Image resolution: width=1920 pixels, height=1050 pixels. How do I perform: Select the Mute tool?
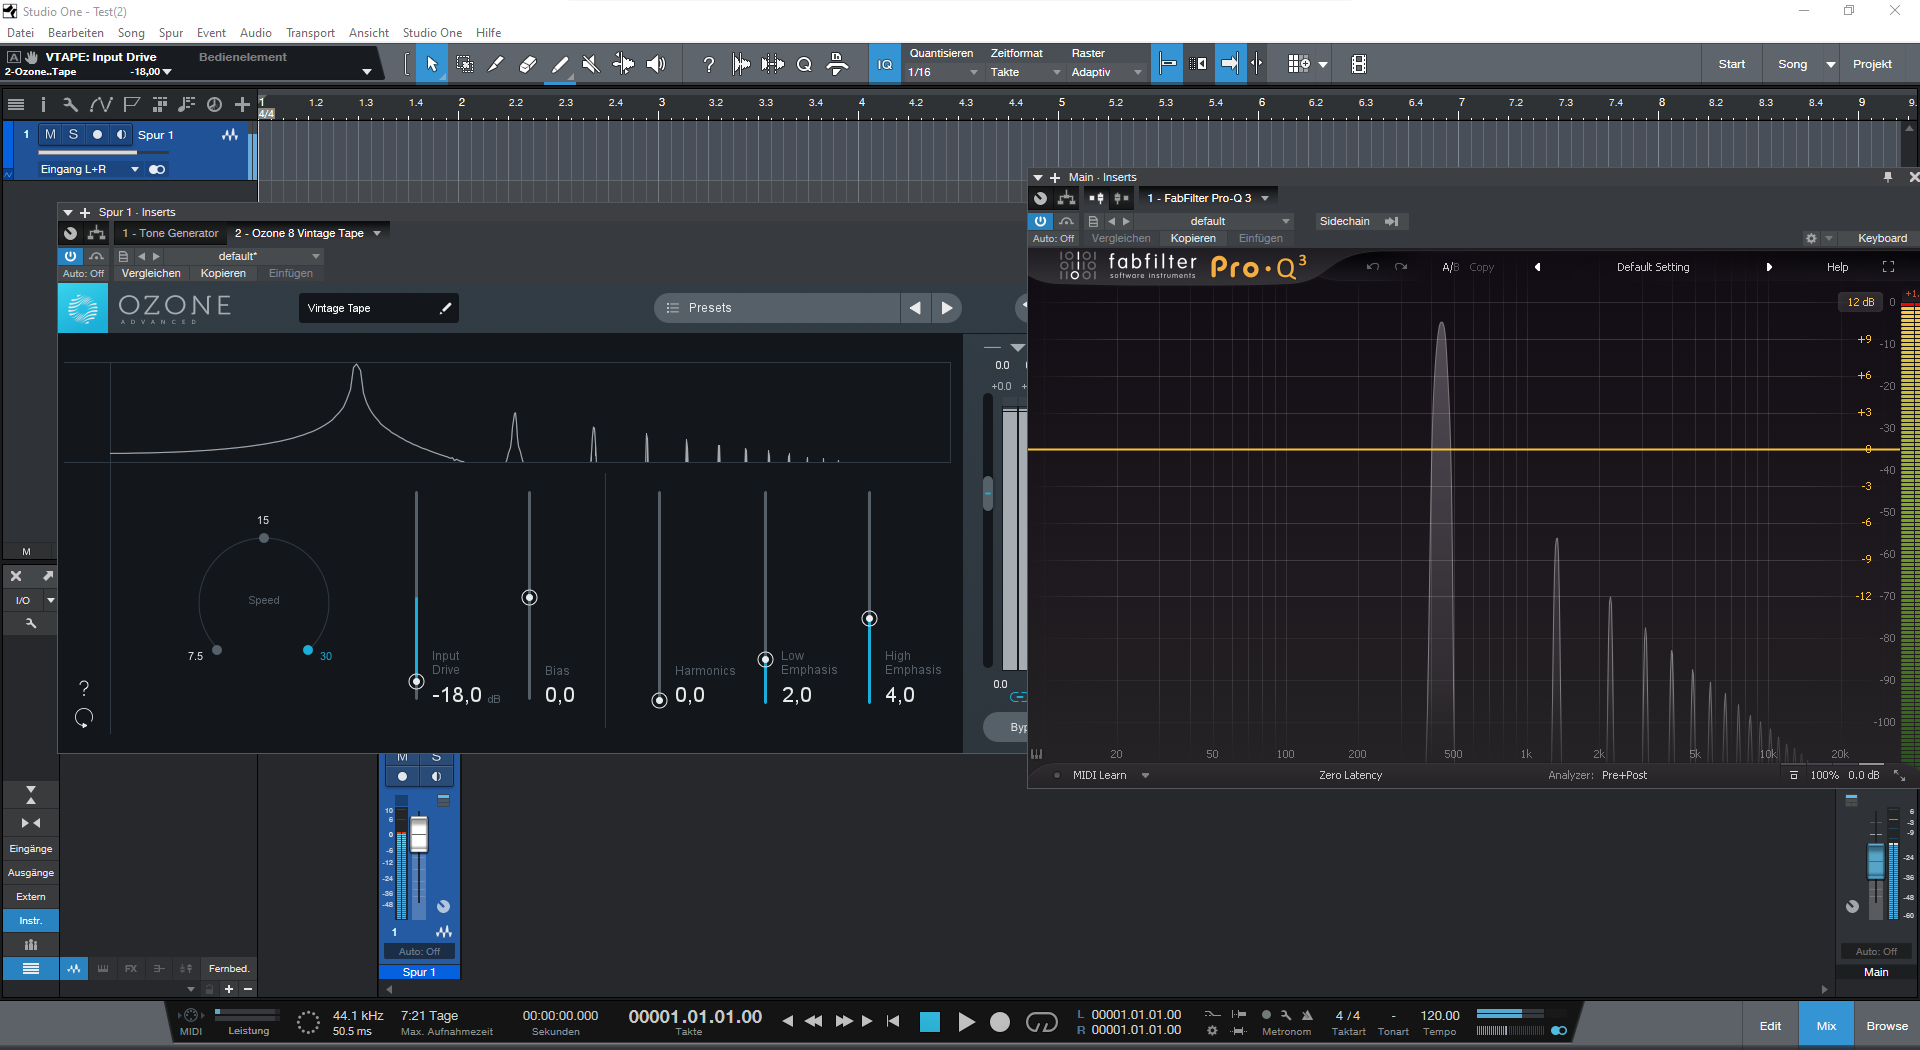591,64
